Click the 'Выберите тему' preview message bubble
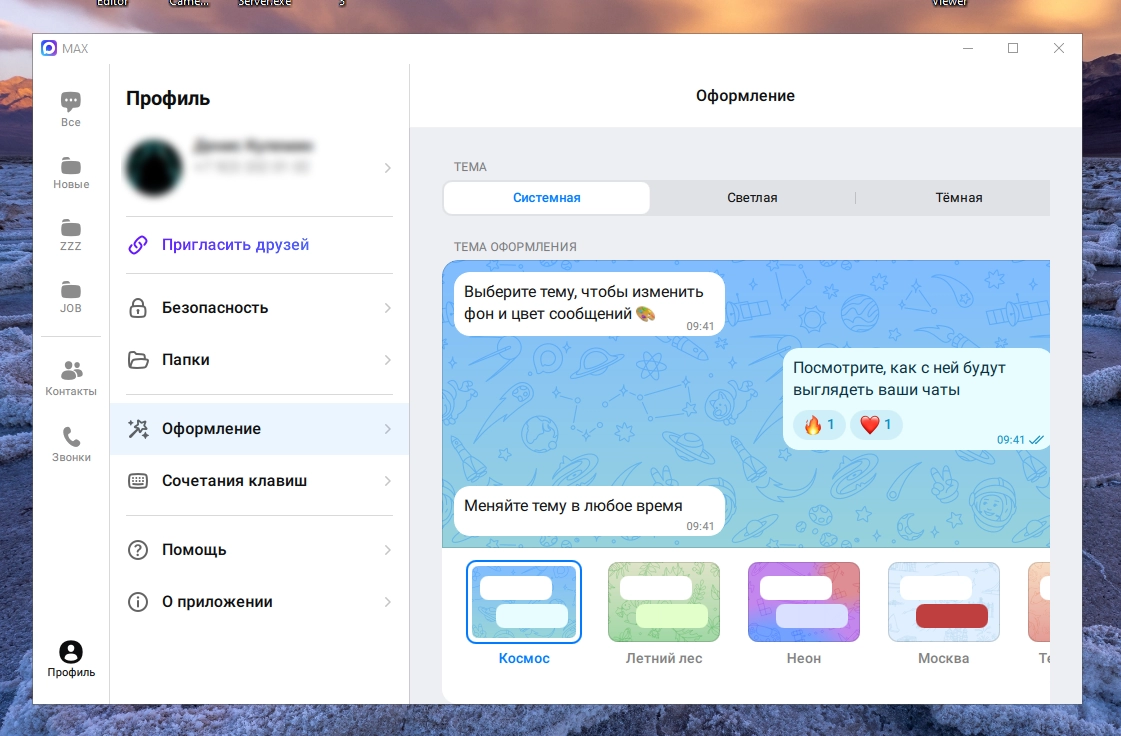This screenshot has height=736, width=1121. point(589,304)
